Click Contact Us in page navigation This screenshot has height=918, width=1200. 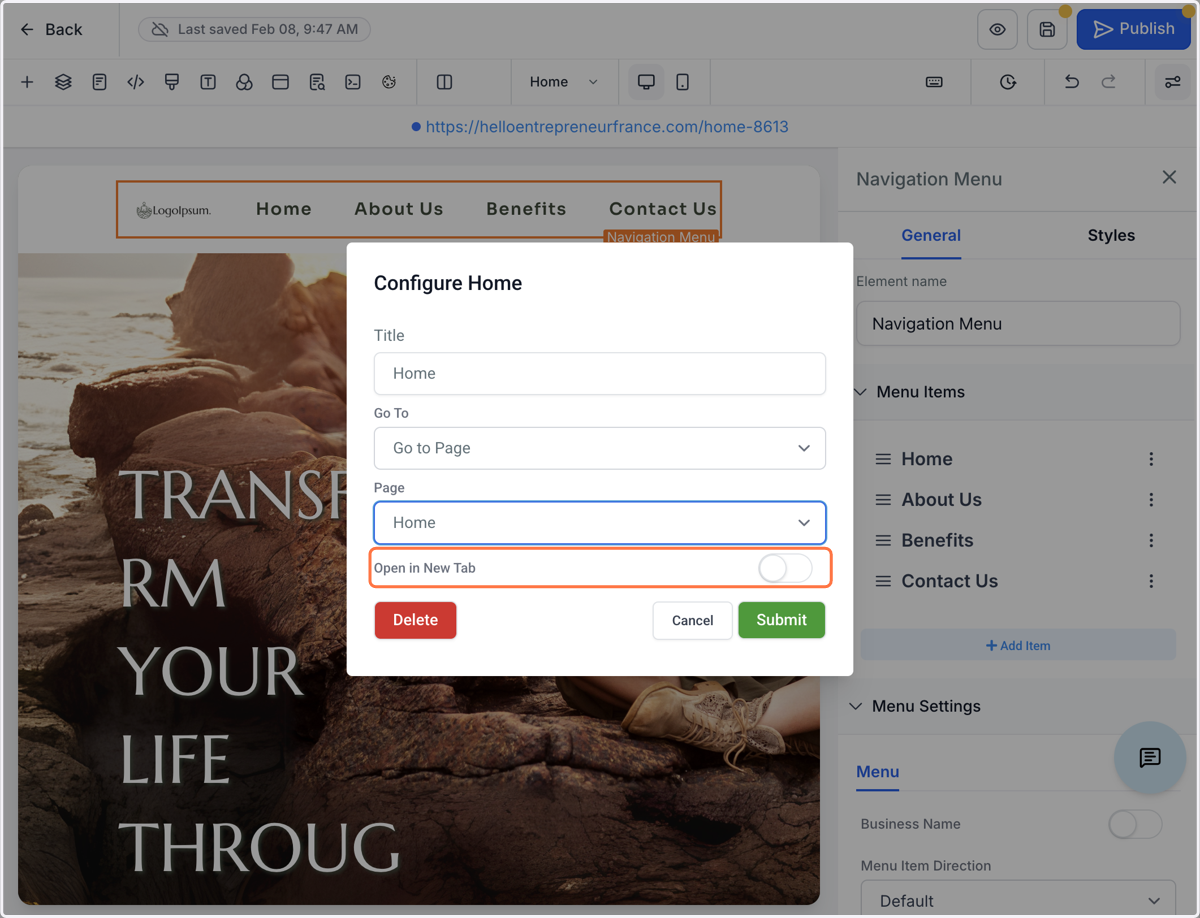tap(663, 209)
